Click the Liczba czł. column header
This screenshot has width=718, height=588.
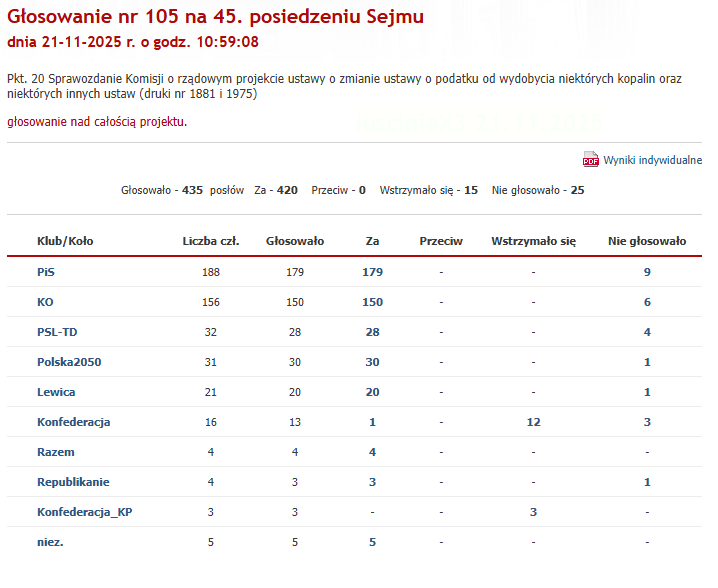pos(211,241)
